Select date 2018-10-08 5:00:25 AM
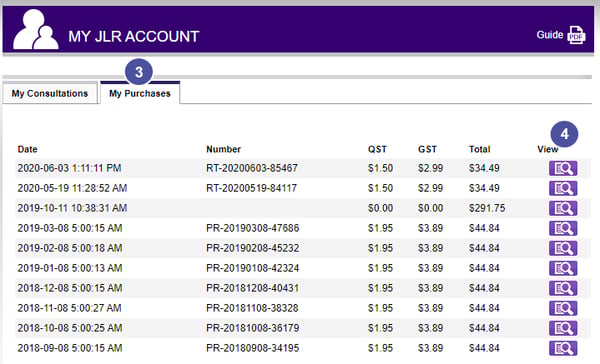The width and height of the screenshot is (600, 364). (70, 328)
